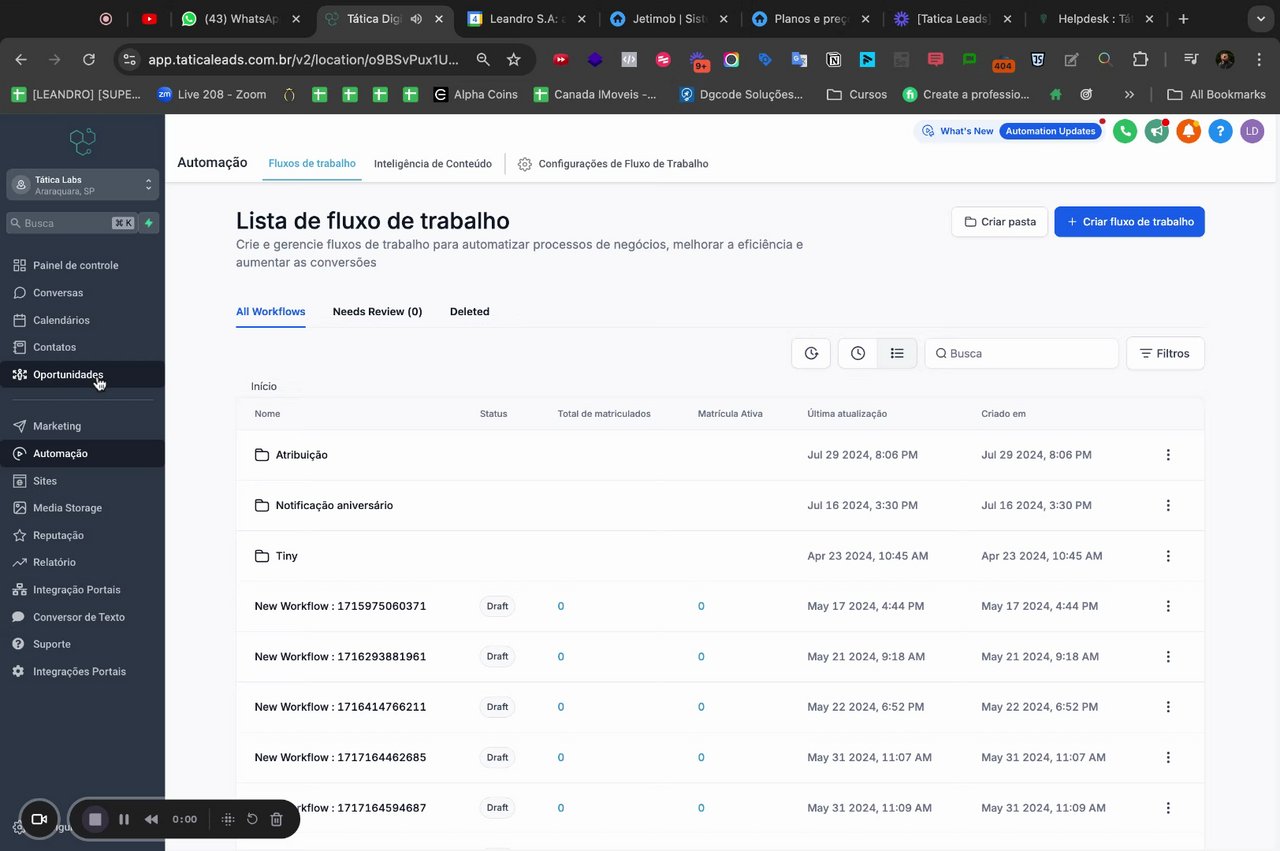Image resolution: width=1280 pixels, height=851 pixels.
Task: Click the workflow list Busca search field
Action: pos(1021,353)
